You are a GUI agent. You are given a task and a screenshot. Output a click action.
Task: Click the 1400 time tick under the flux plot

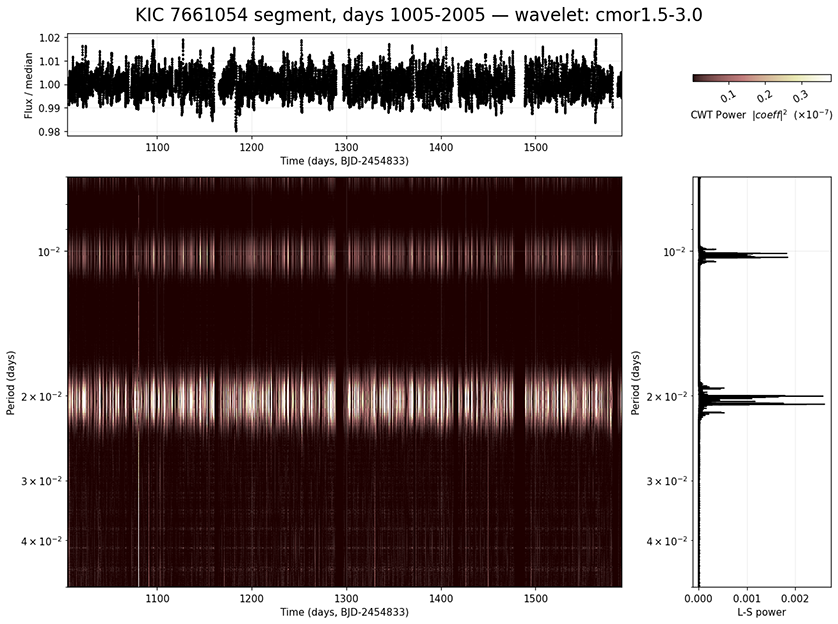point(441,147)
